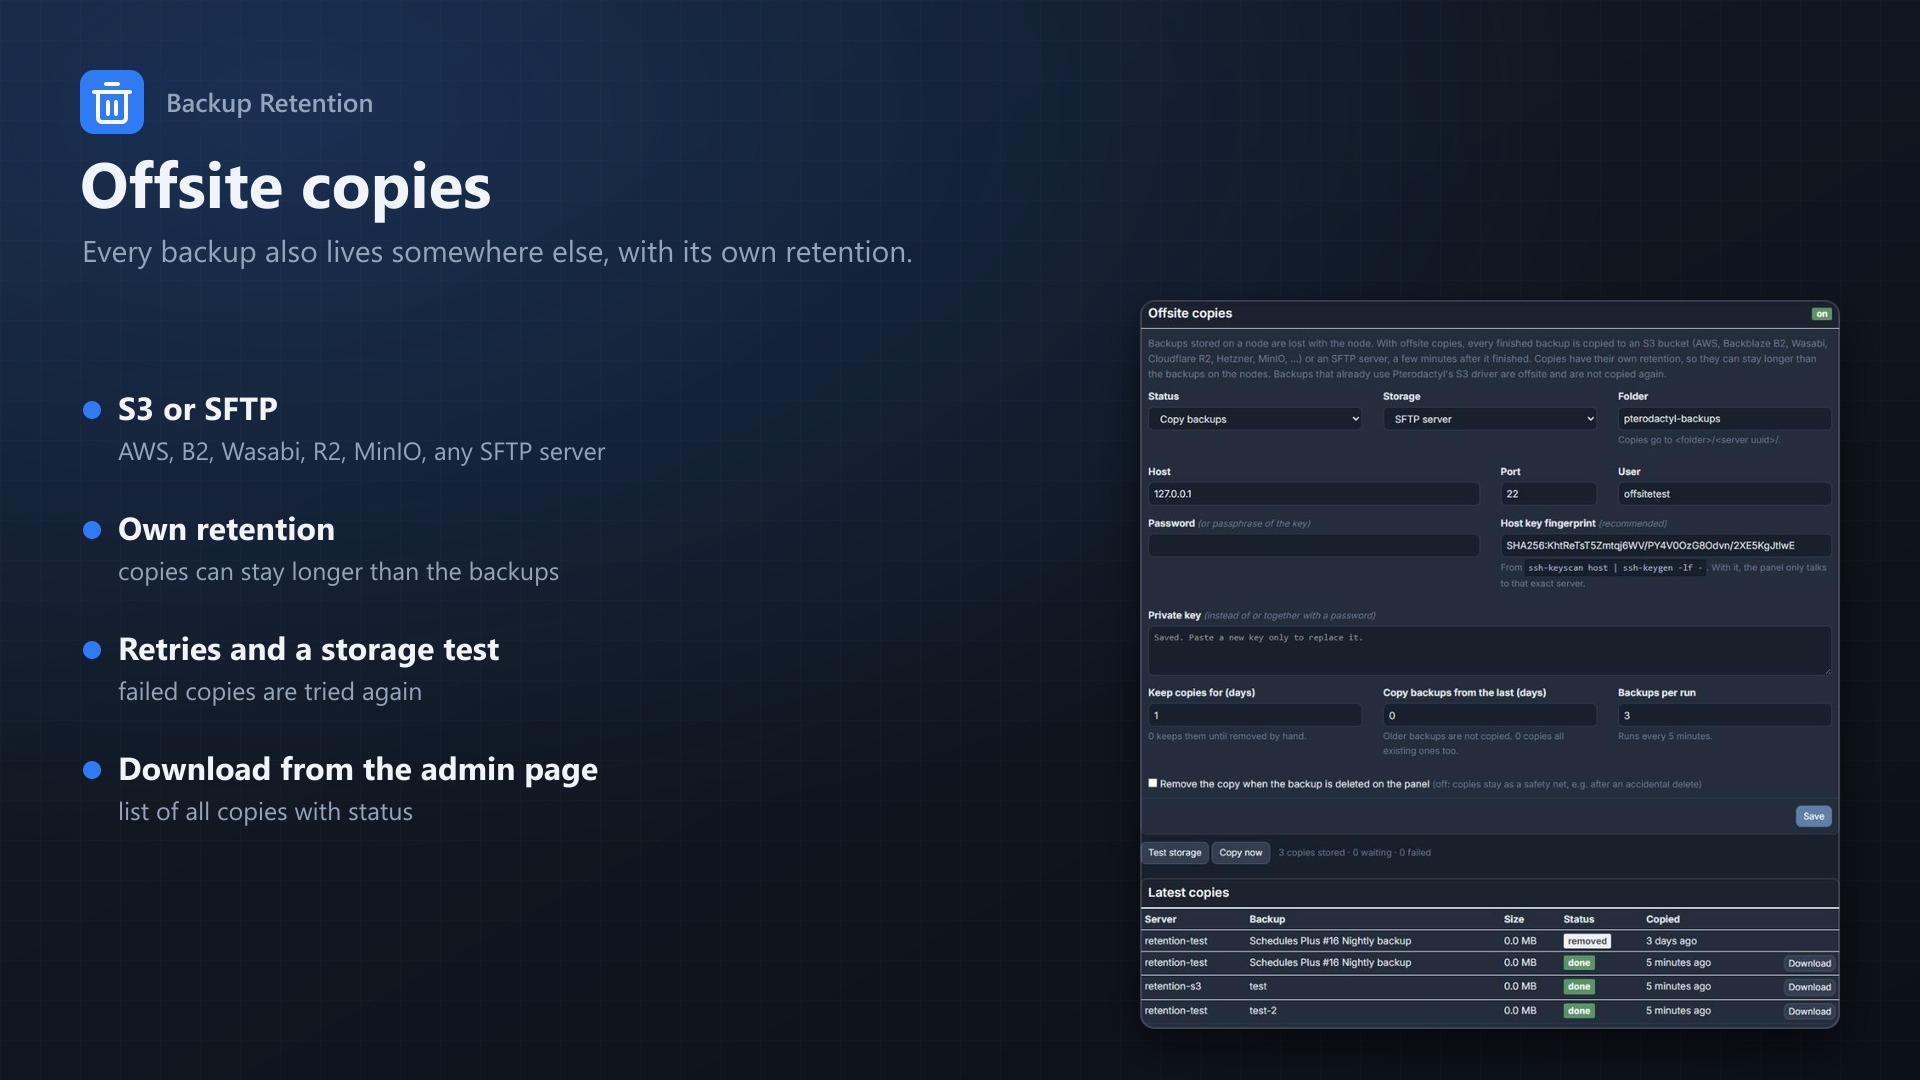
Task: Click the 'Offsite copies' slide title
Action: coord(286,187)
